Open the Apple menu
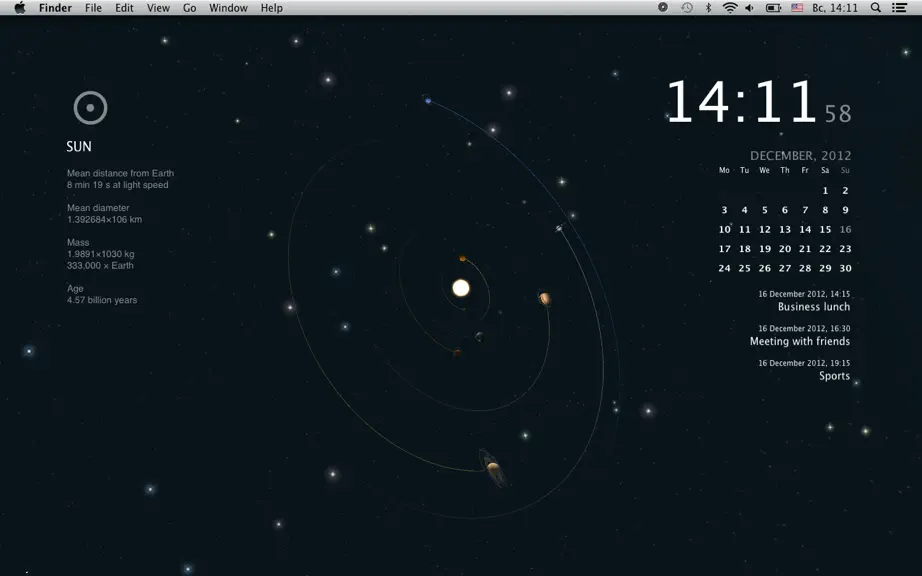This screenshot has height=576, width=922. point(20,8)
